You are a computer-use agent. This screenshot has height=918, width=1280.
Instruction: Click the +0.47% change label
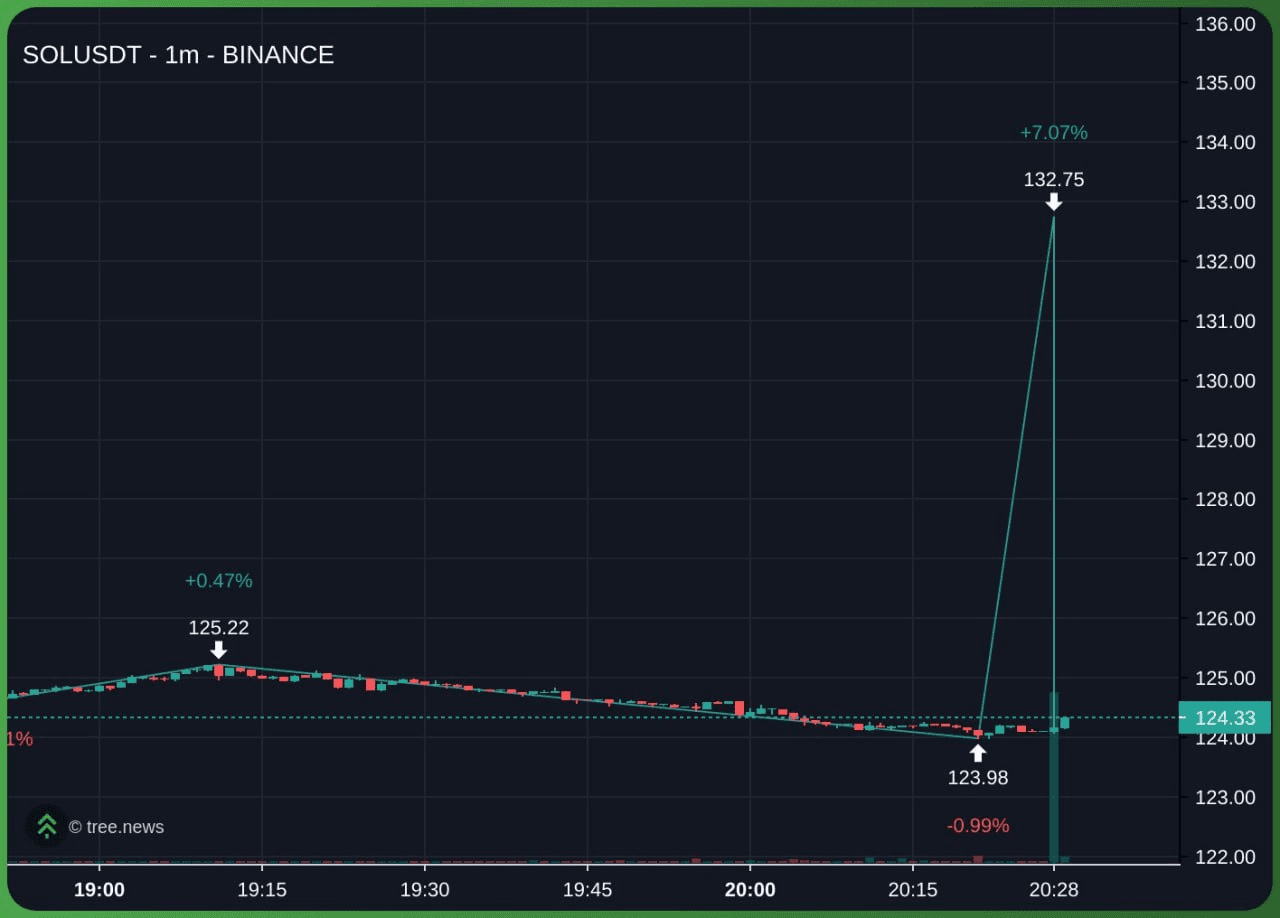point(219,581)
